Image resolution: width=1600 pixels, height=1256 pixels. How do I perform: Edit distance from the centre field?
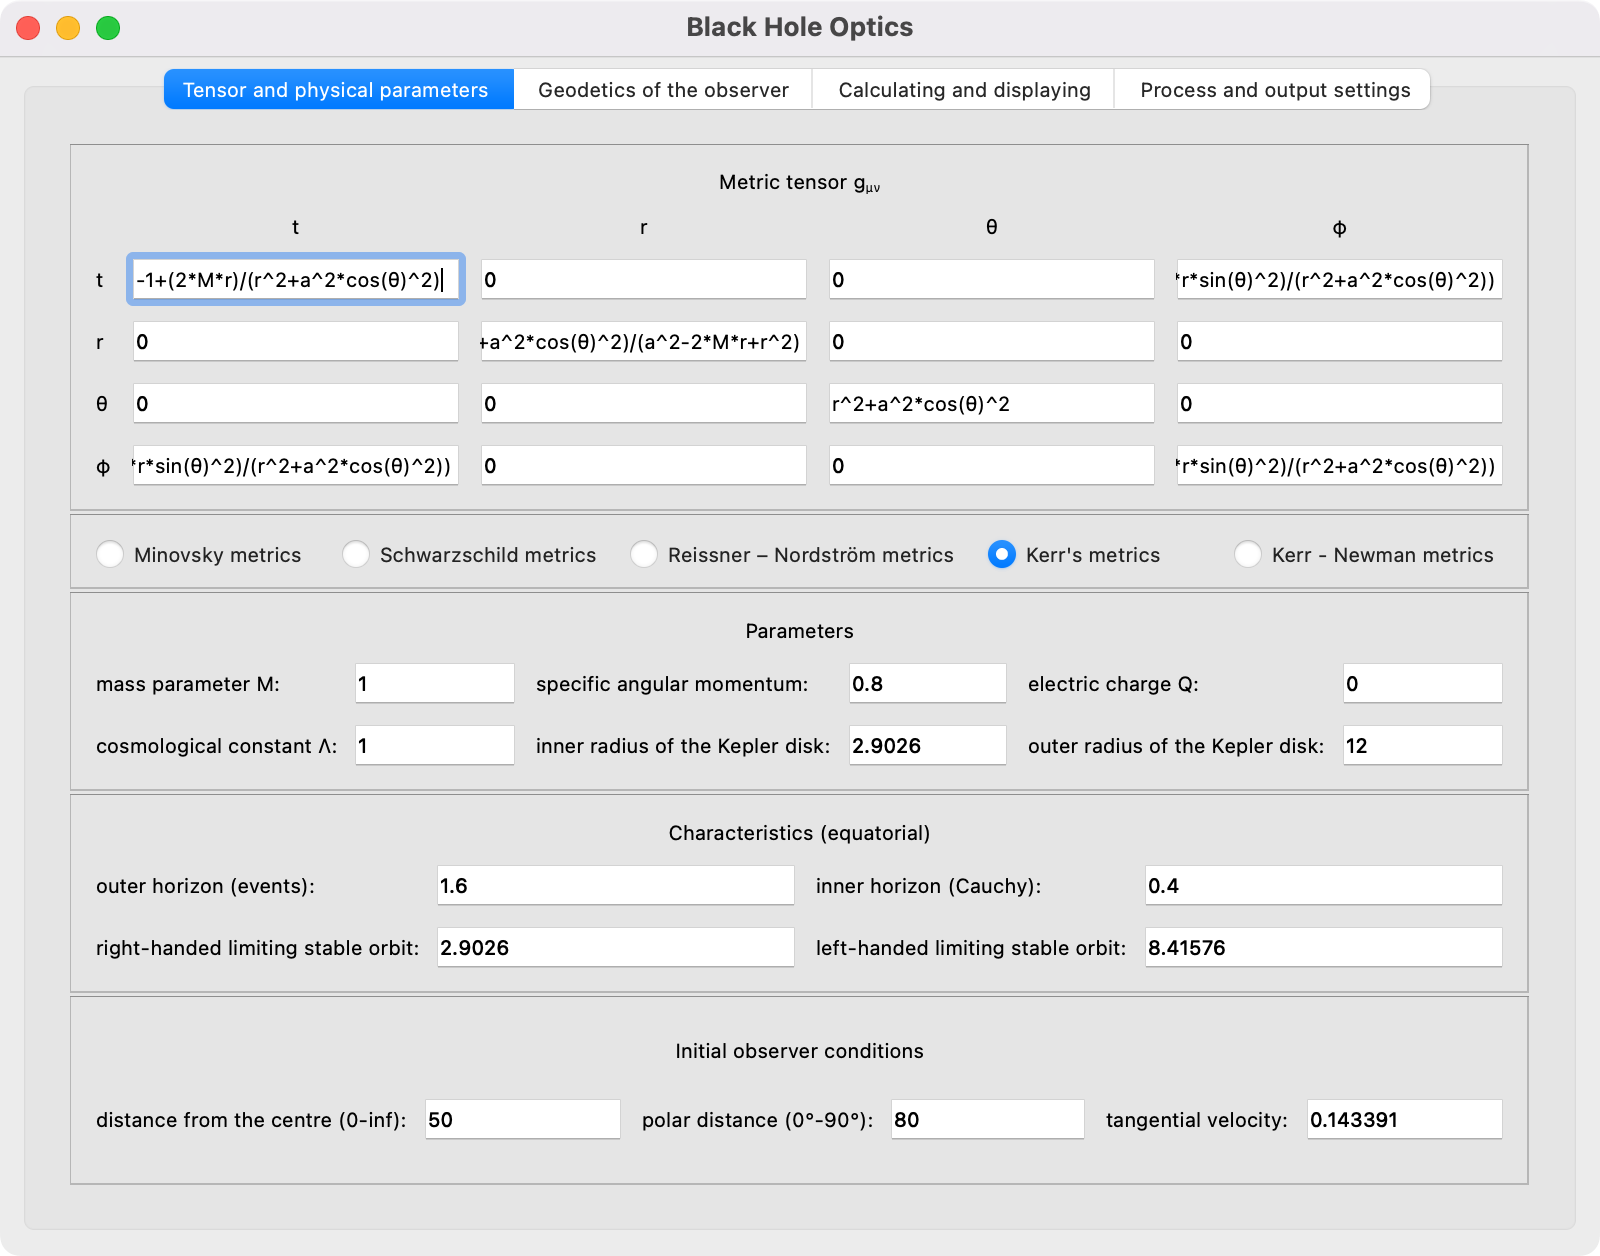(522, 1120)
